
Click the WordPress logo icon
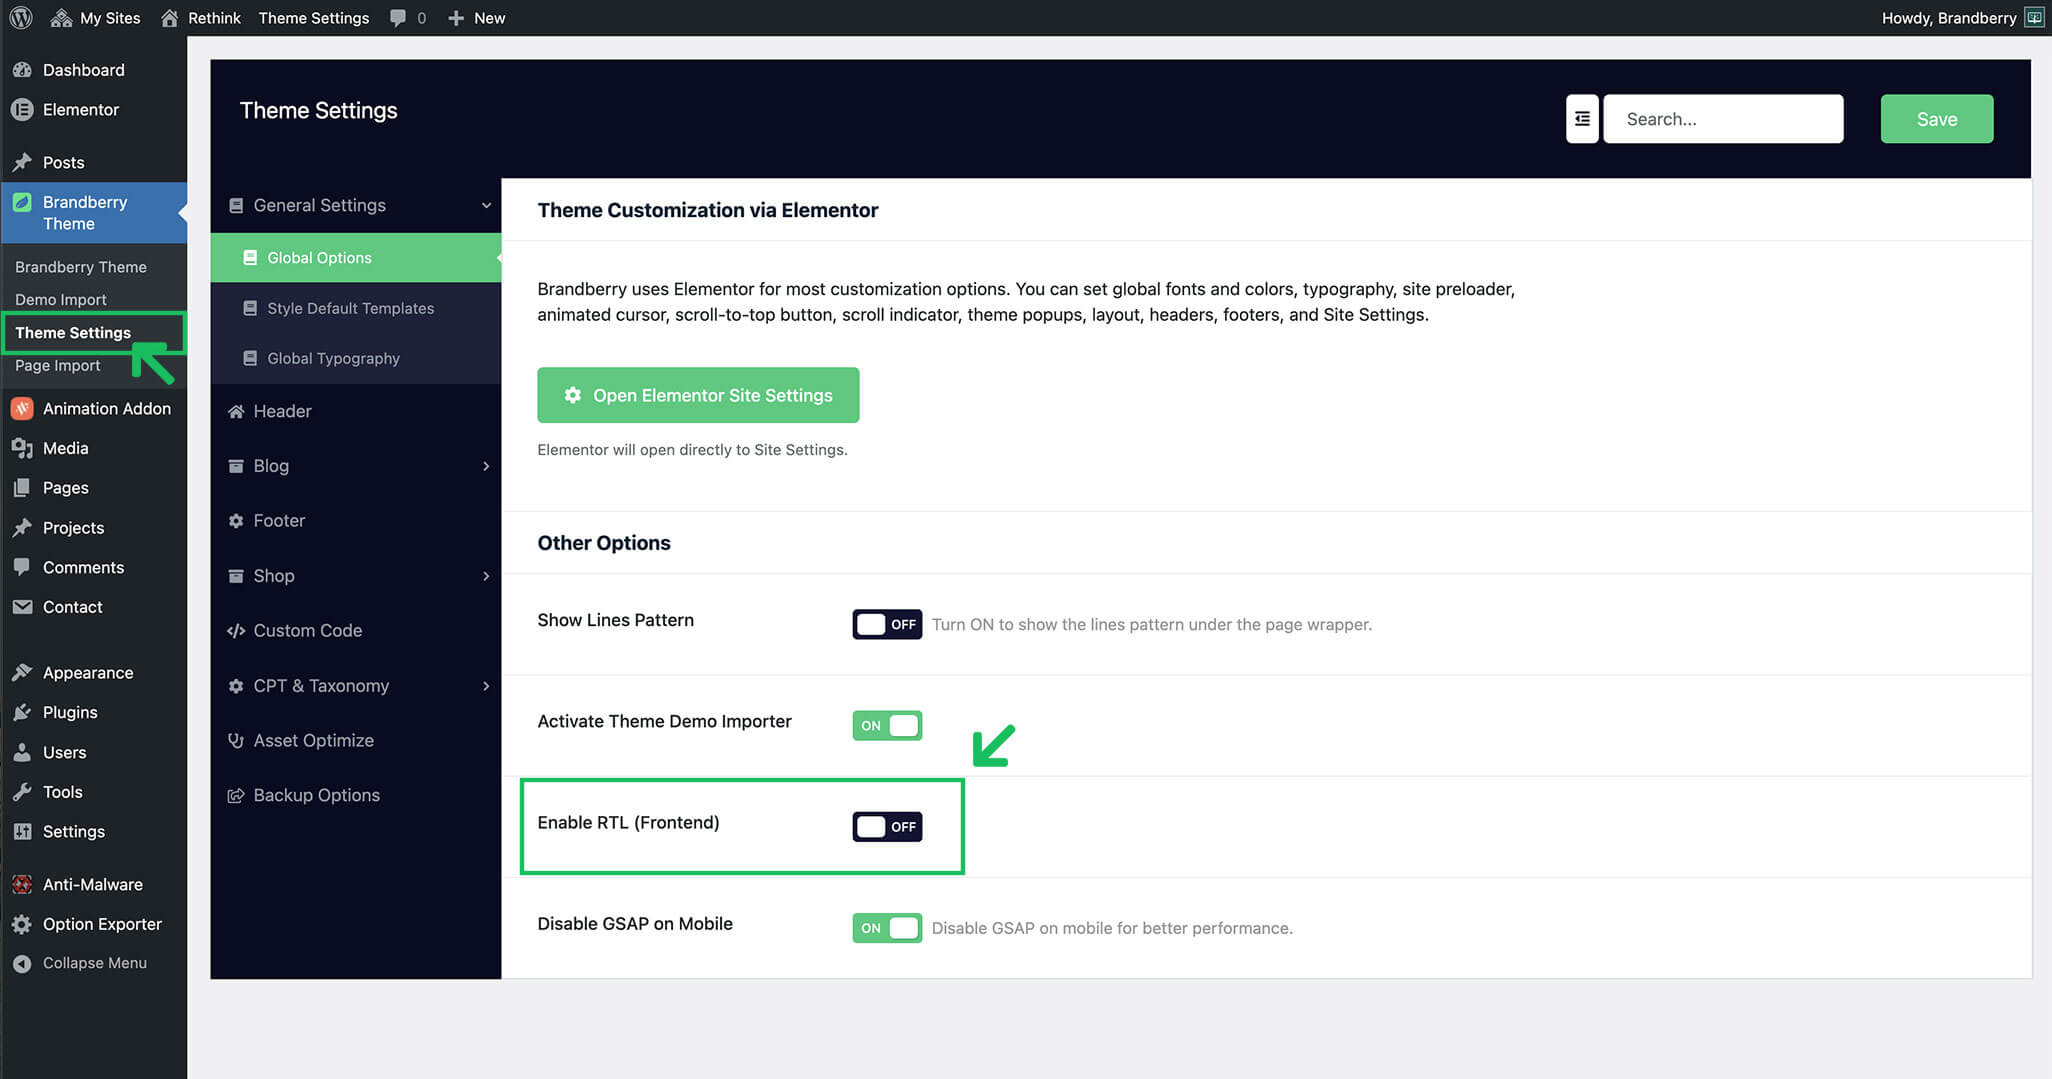(21, 18)
